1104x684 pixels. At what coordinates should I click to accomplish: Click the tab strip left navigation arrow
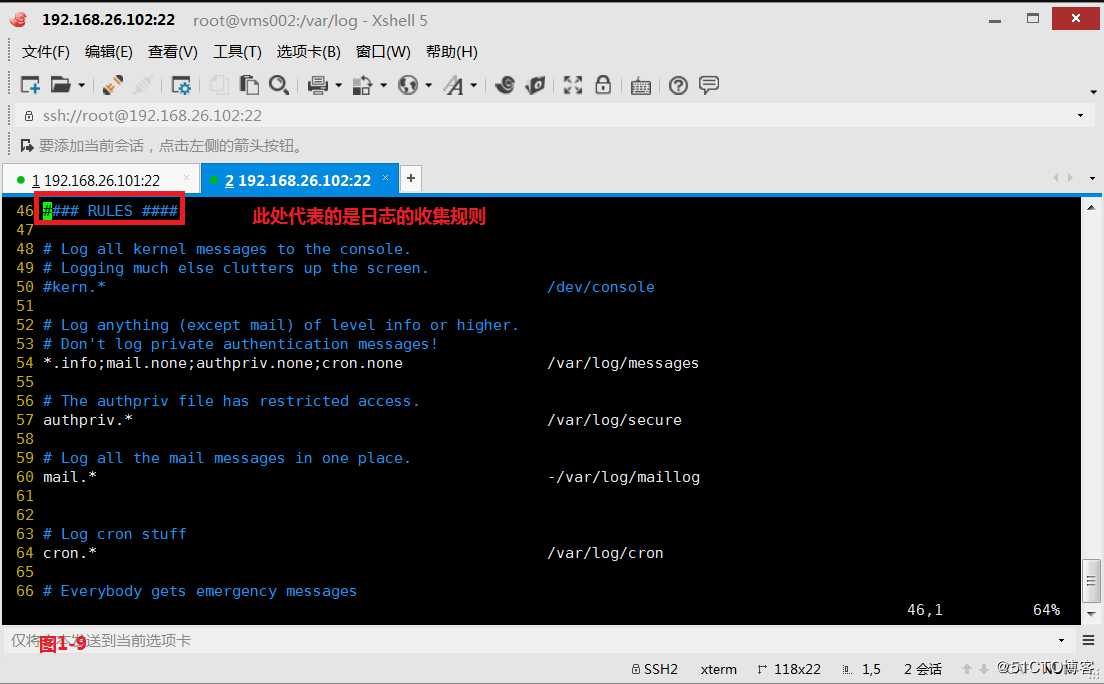(x=1055, y=178)
